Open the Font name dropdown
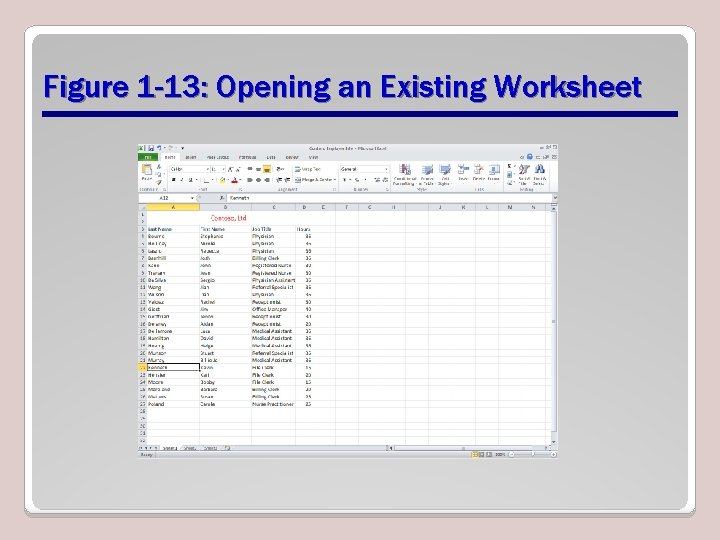This screenshot has width=720, height=540. [x=208, y=169]
